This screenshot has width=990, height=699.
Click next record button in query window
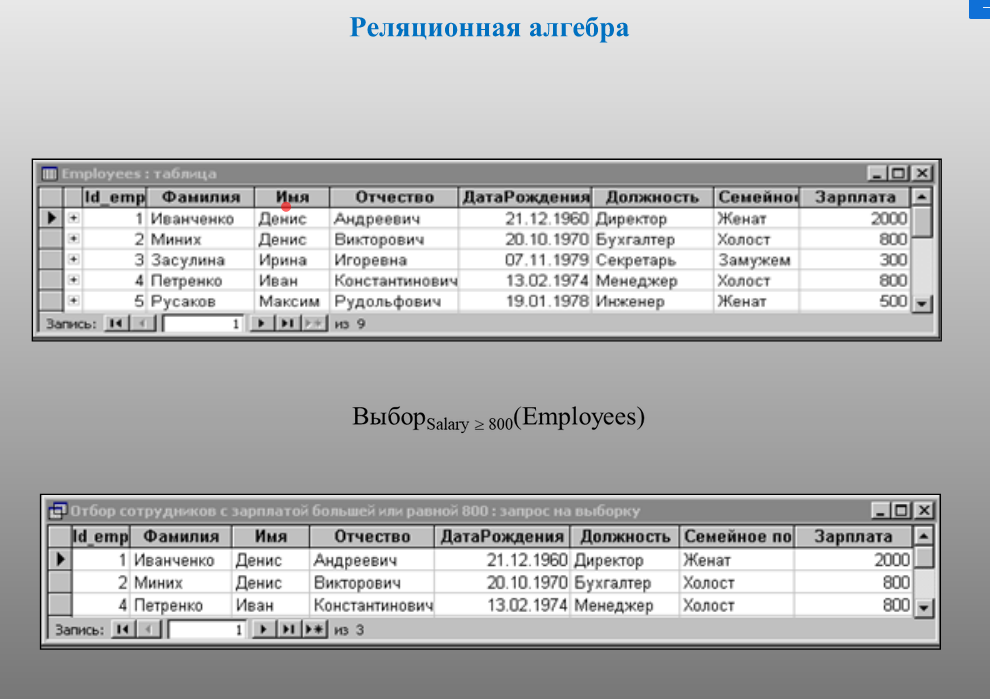point(263,629)
